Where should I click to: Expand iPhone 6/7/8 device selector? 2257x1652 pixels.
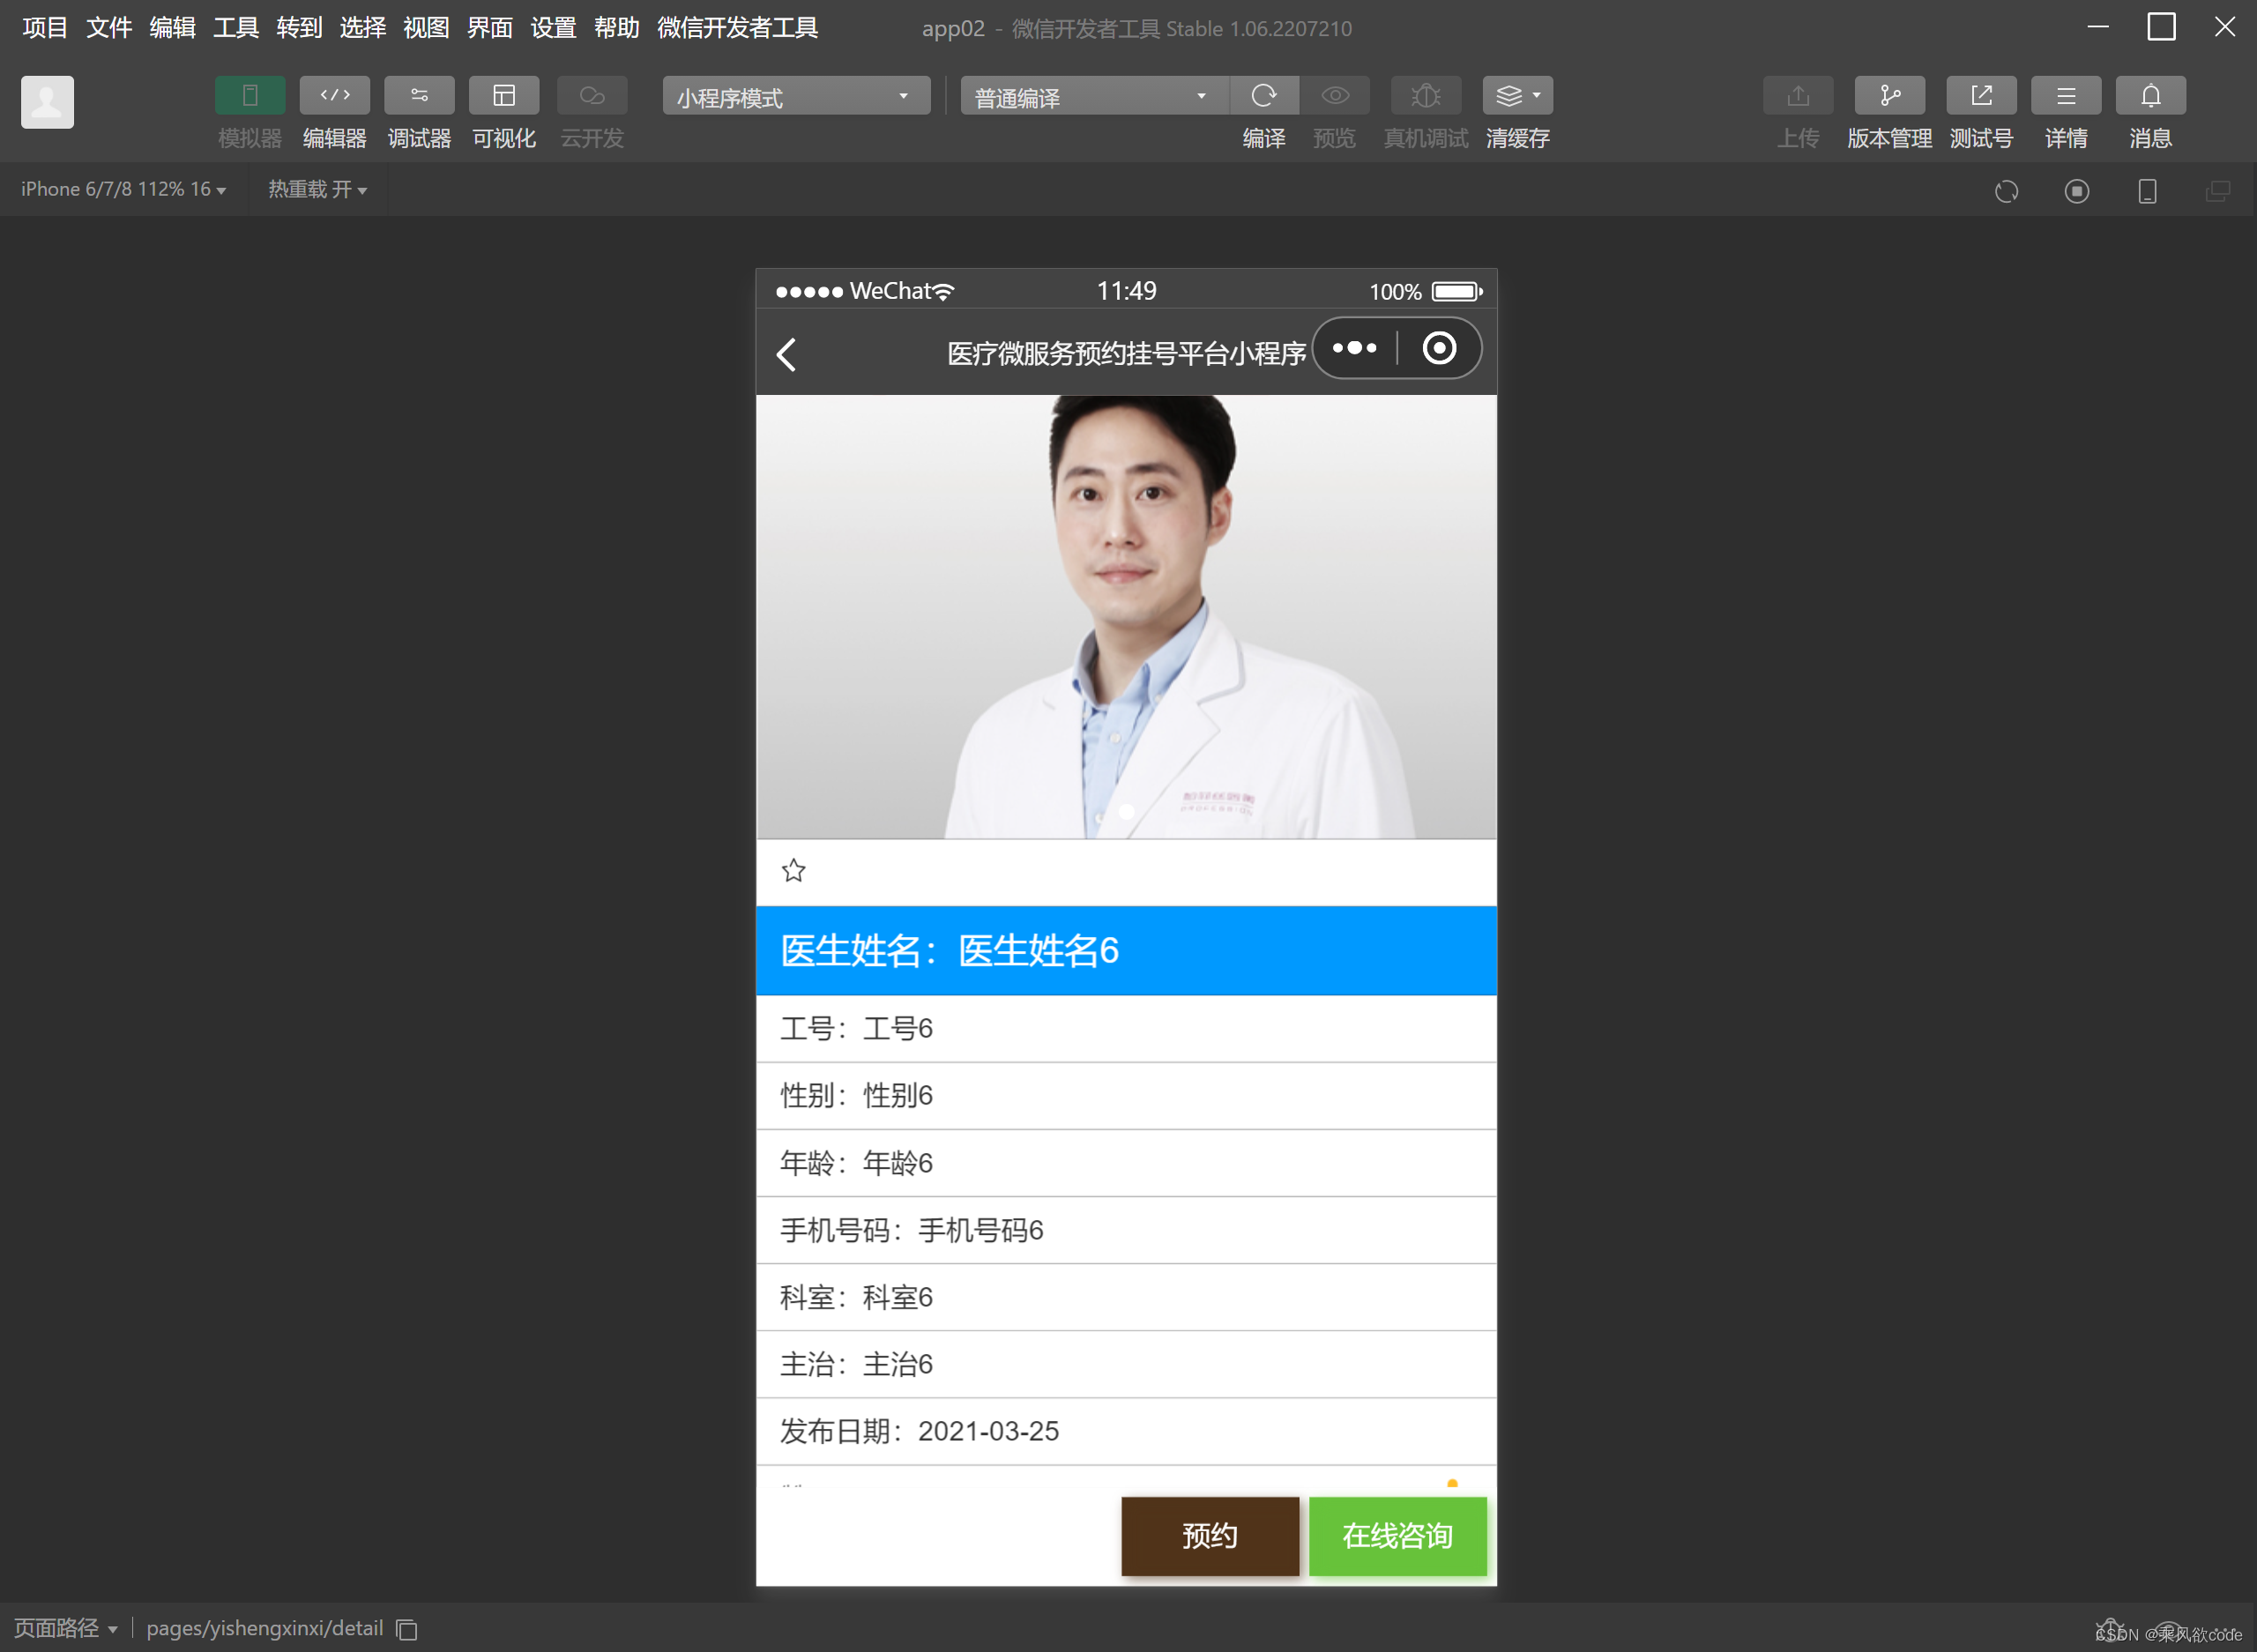[123, 189]
